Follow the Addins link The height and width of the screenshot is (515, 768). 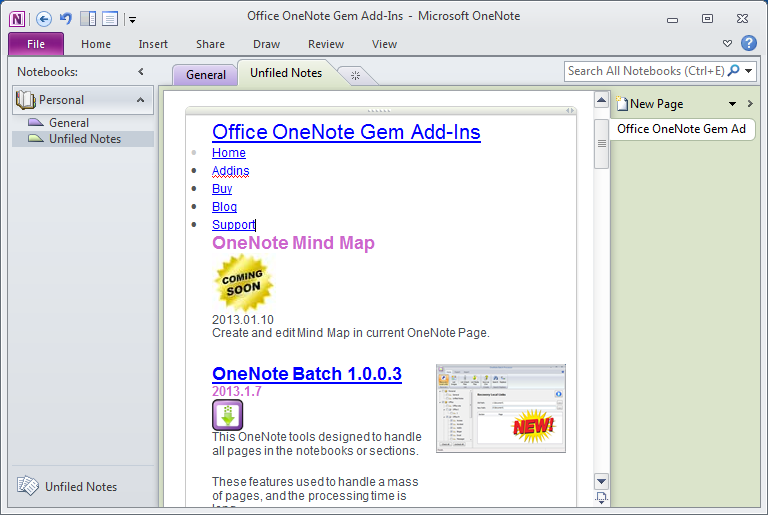click(x=231, y=171)
